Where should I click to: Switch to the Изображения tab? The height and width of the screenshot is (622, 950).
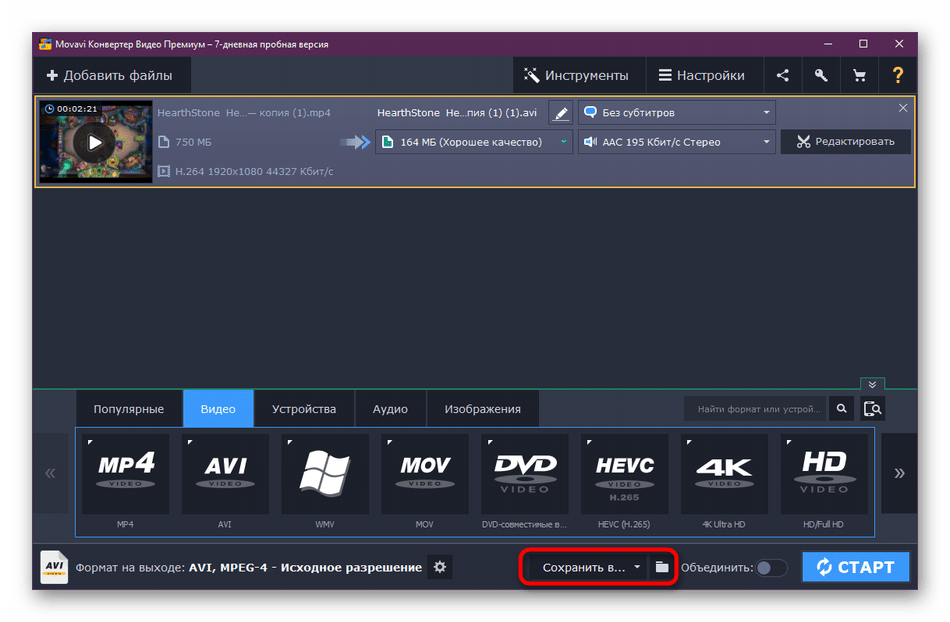tap(482, 409)
